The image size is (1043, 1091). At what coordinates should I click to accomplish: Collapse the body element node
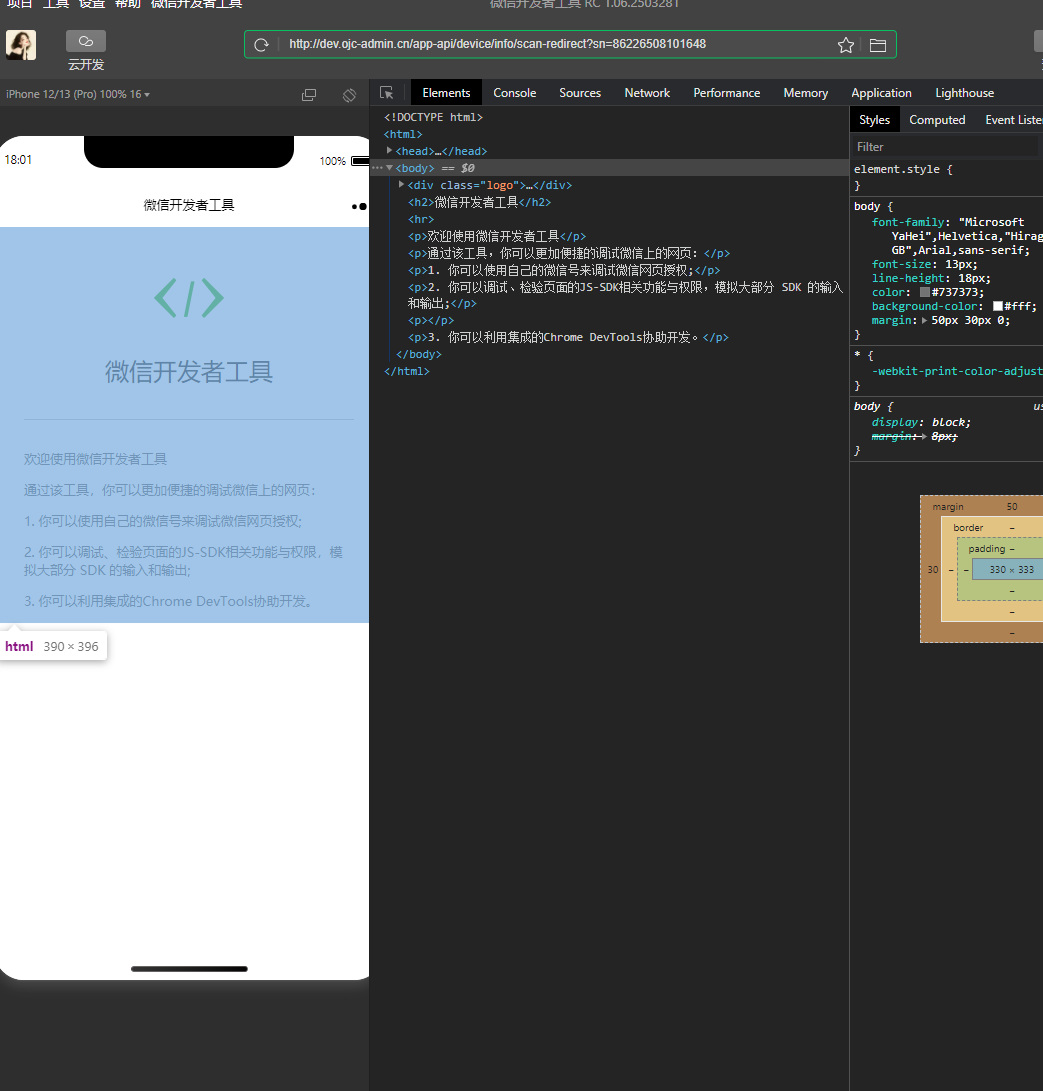[x=389, y=168]
